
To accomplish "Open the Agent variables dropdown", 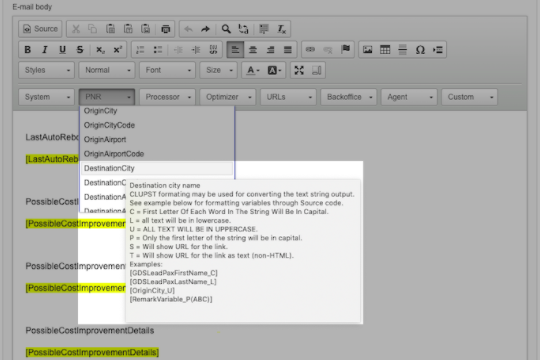I will point(409,97).
